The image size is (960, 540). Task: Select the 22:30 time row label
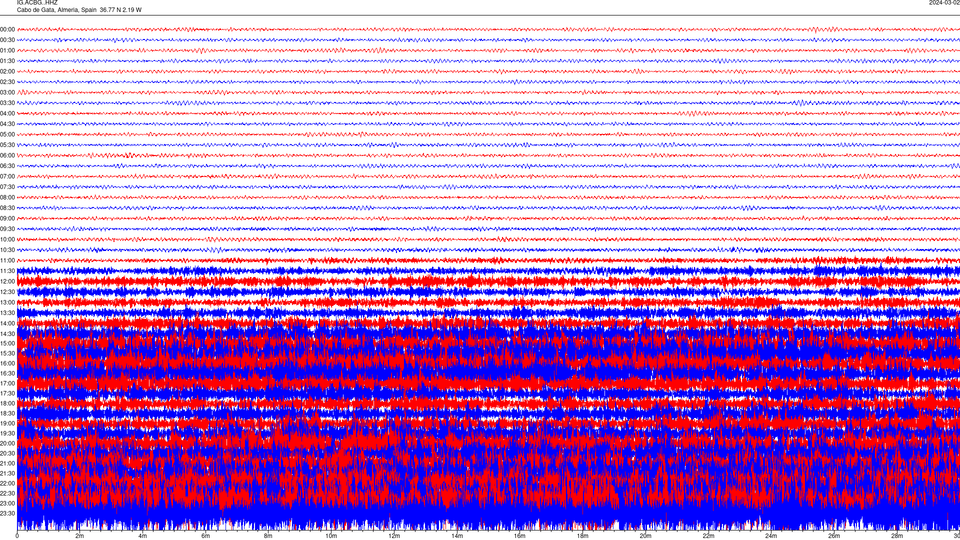7,493
